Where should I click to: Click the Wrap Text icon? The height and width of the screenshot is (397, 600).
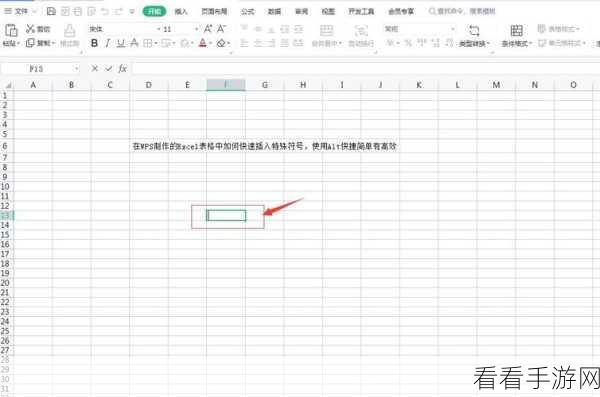(361, 31)
